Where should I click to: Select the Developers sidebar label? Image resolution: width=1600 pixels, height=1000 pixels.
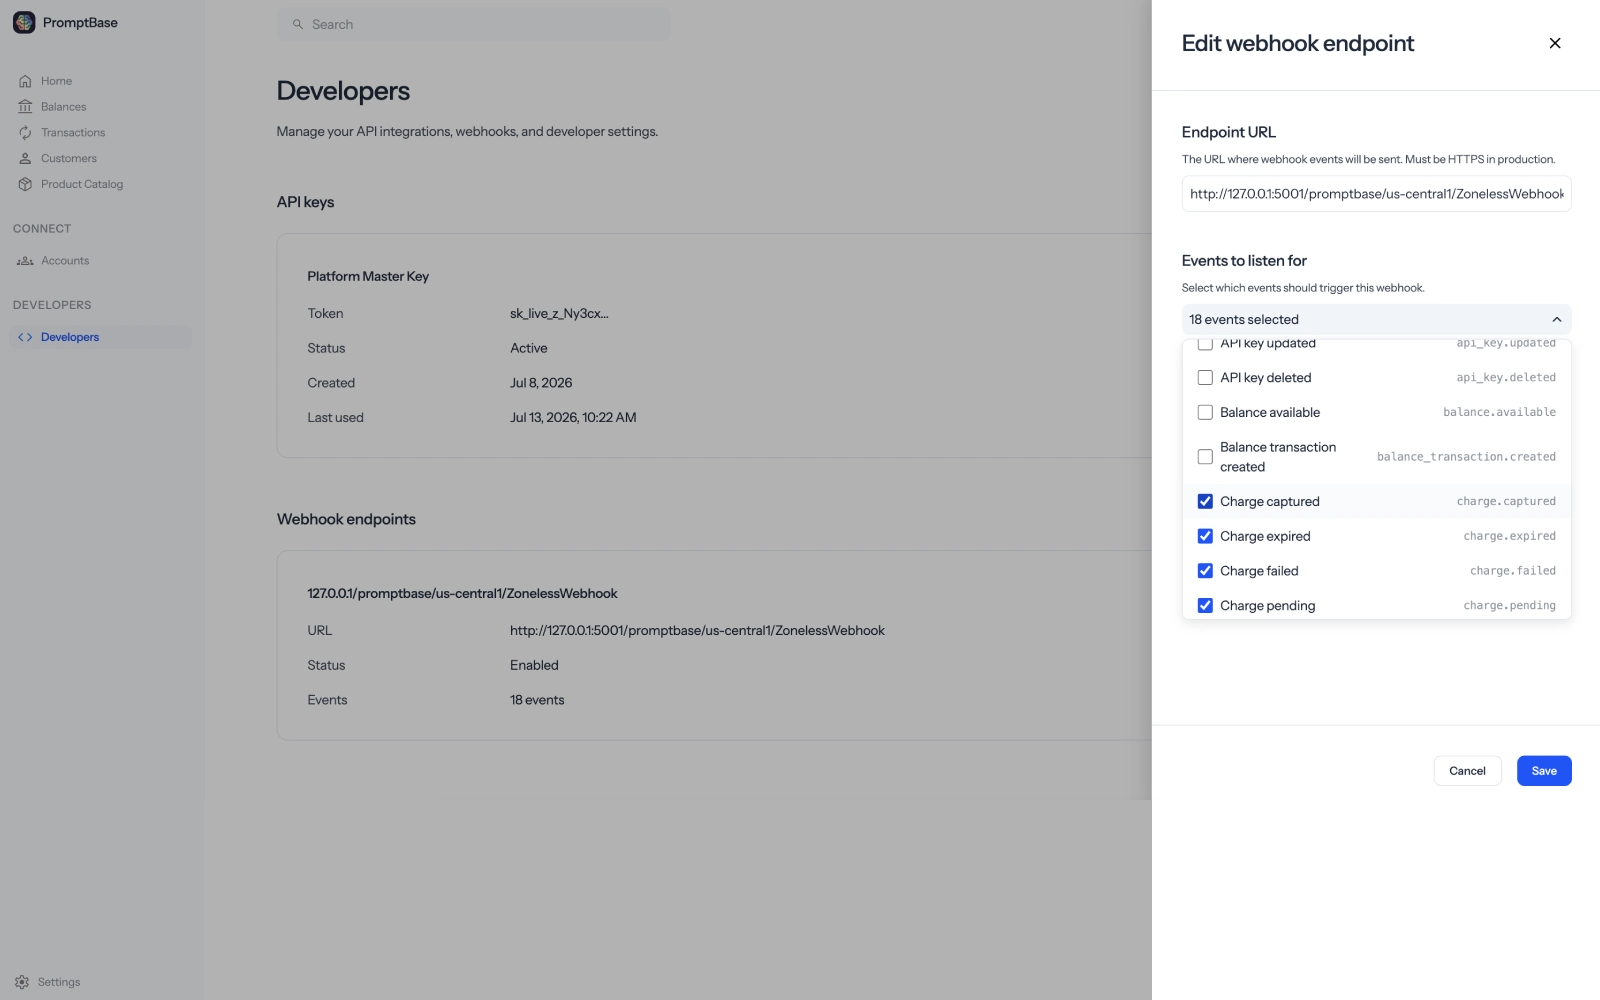70,337
